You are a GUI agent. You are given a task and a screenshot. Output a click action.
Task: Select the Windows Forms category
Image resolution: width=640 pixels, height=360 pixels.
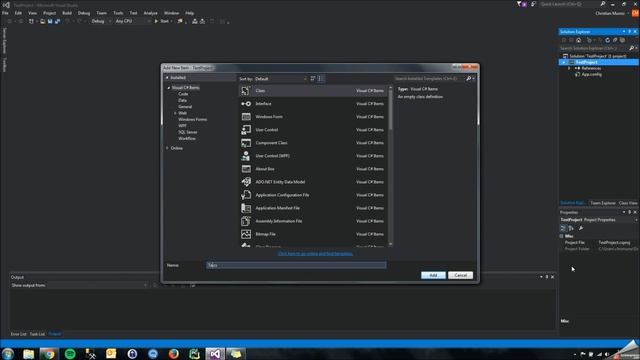192,120
